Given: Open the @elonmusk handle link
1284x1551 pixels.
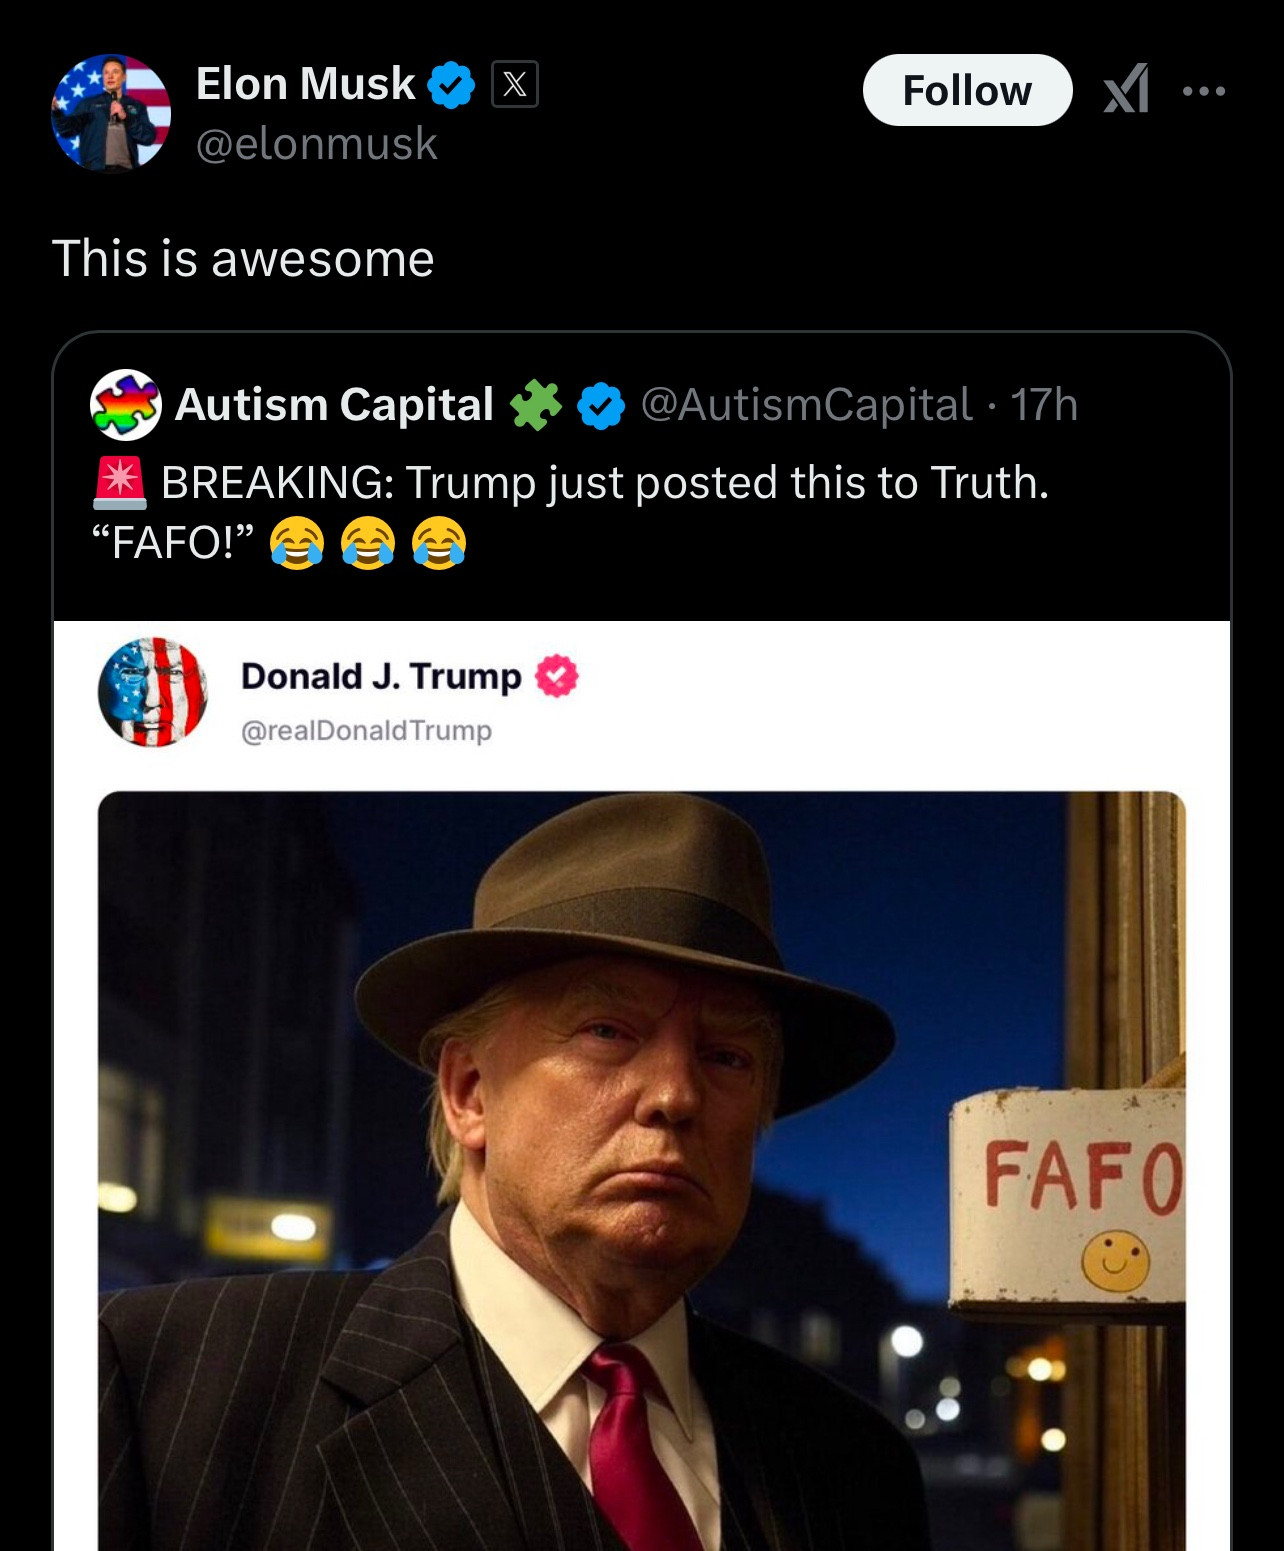Looking at the screenshot, I should coord(316,144).
